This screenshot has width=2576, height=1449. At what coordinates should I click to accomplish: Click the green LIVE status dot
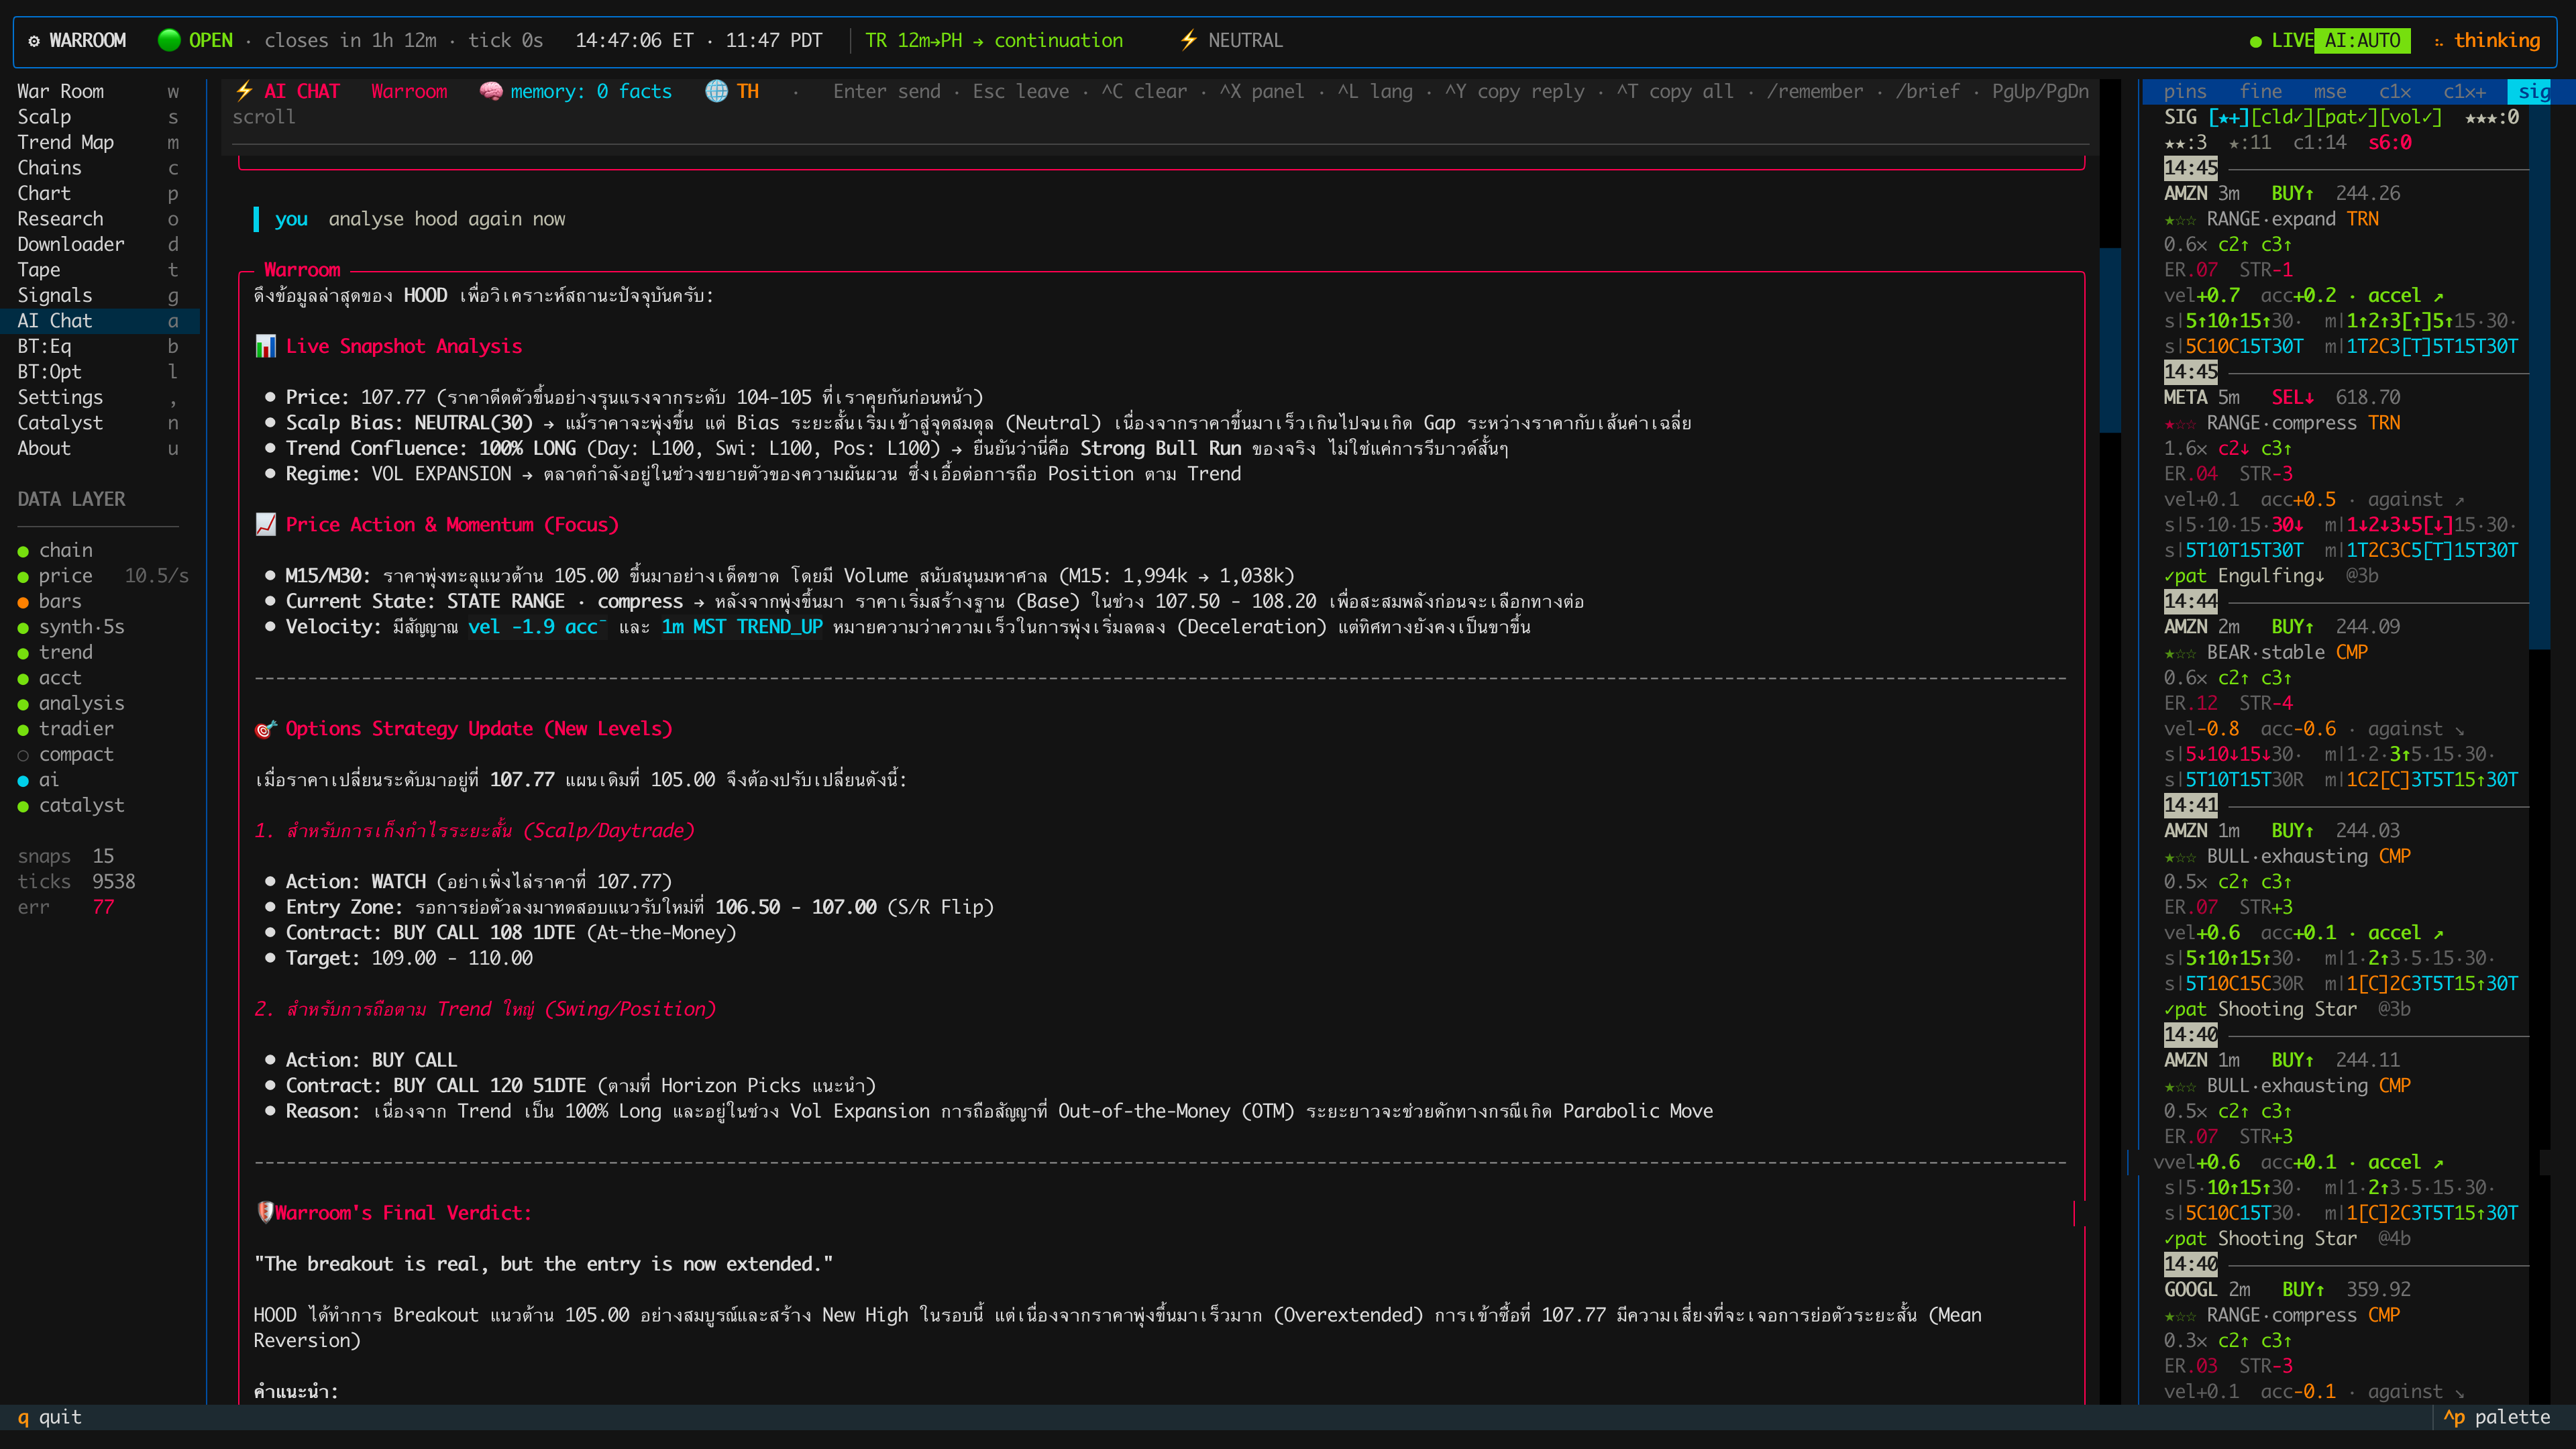(x=2255, y=41)
